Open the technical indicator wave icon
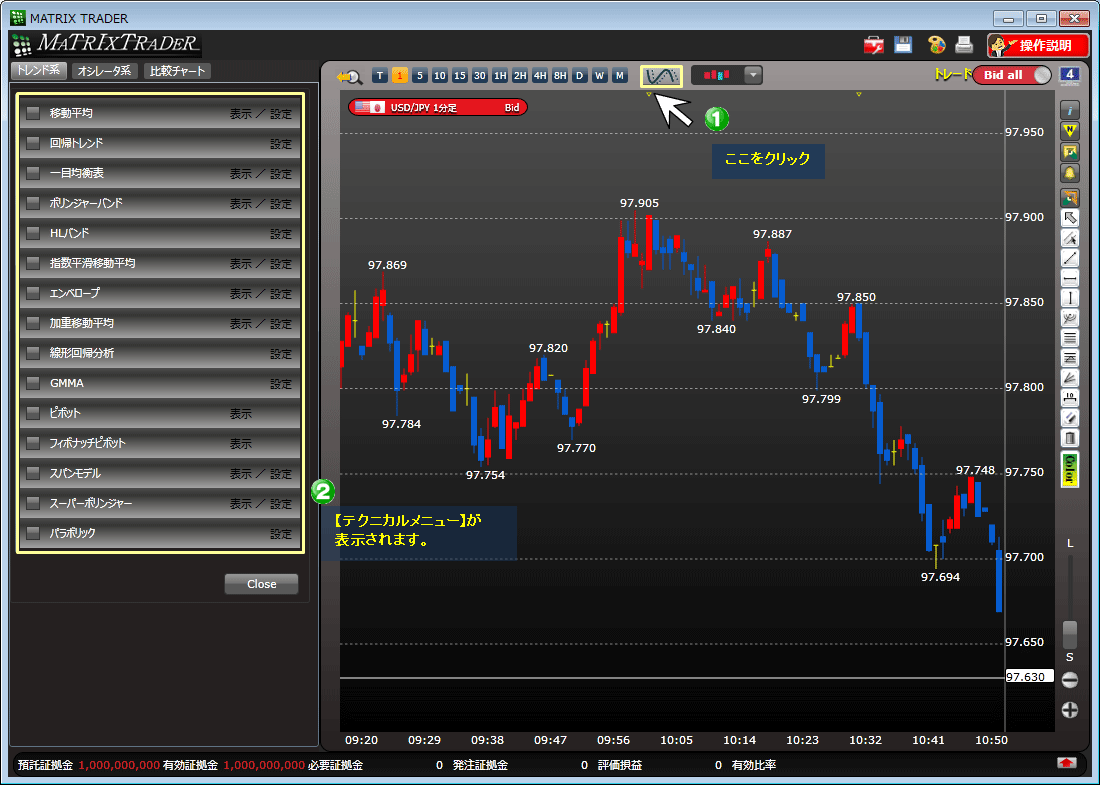1100x785 pixels. 661,76
